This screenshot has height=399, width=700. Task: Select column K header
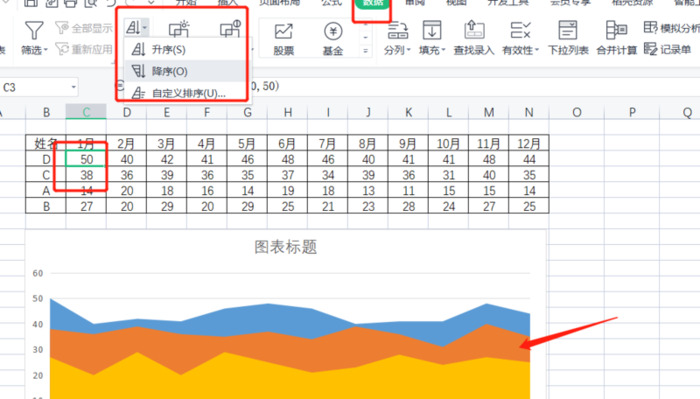coord(408,112)
